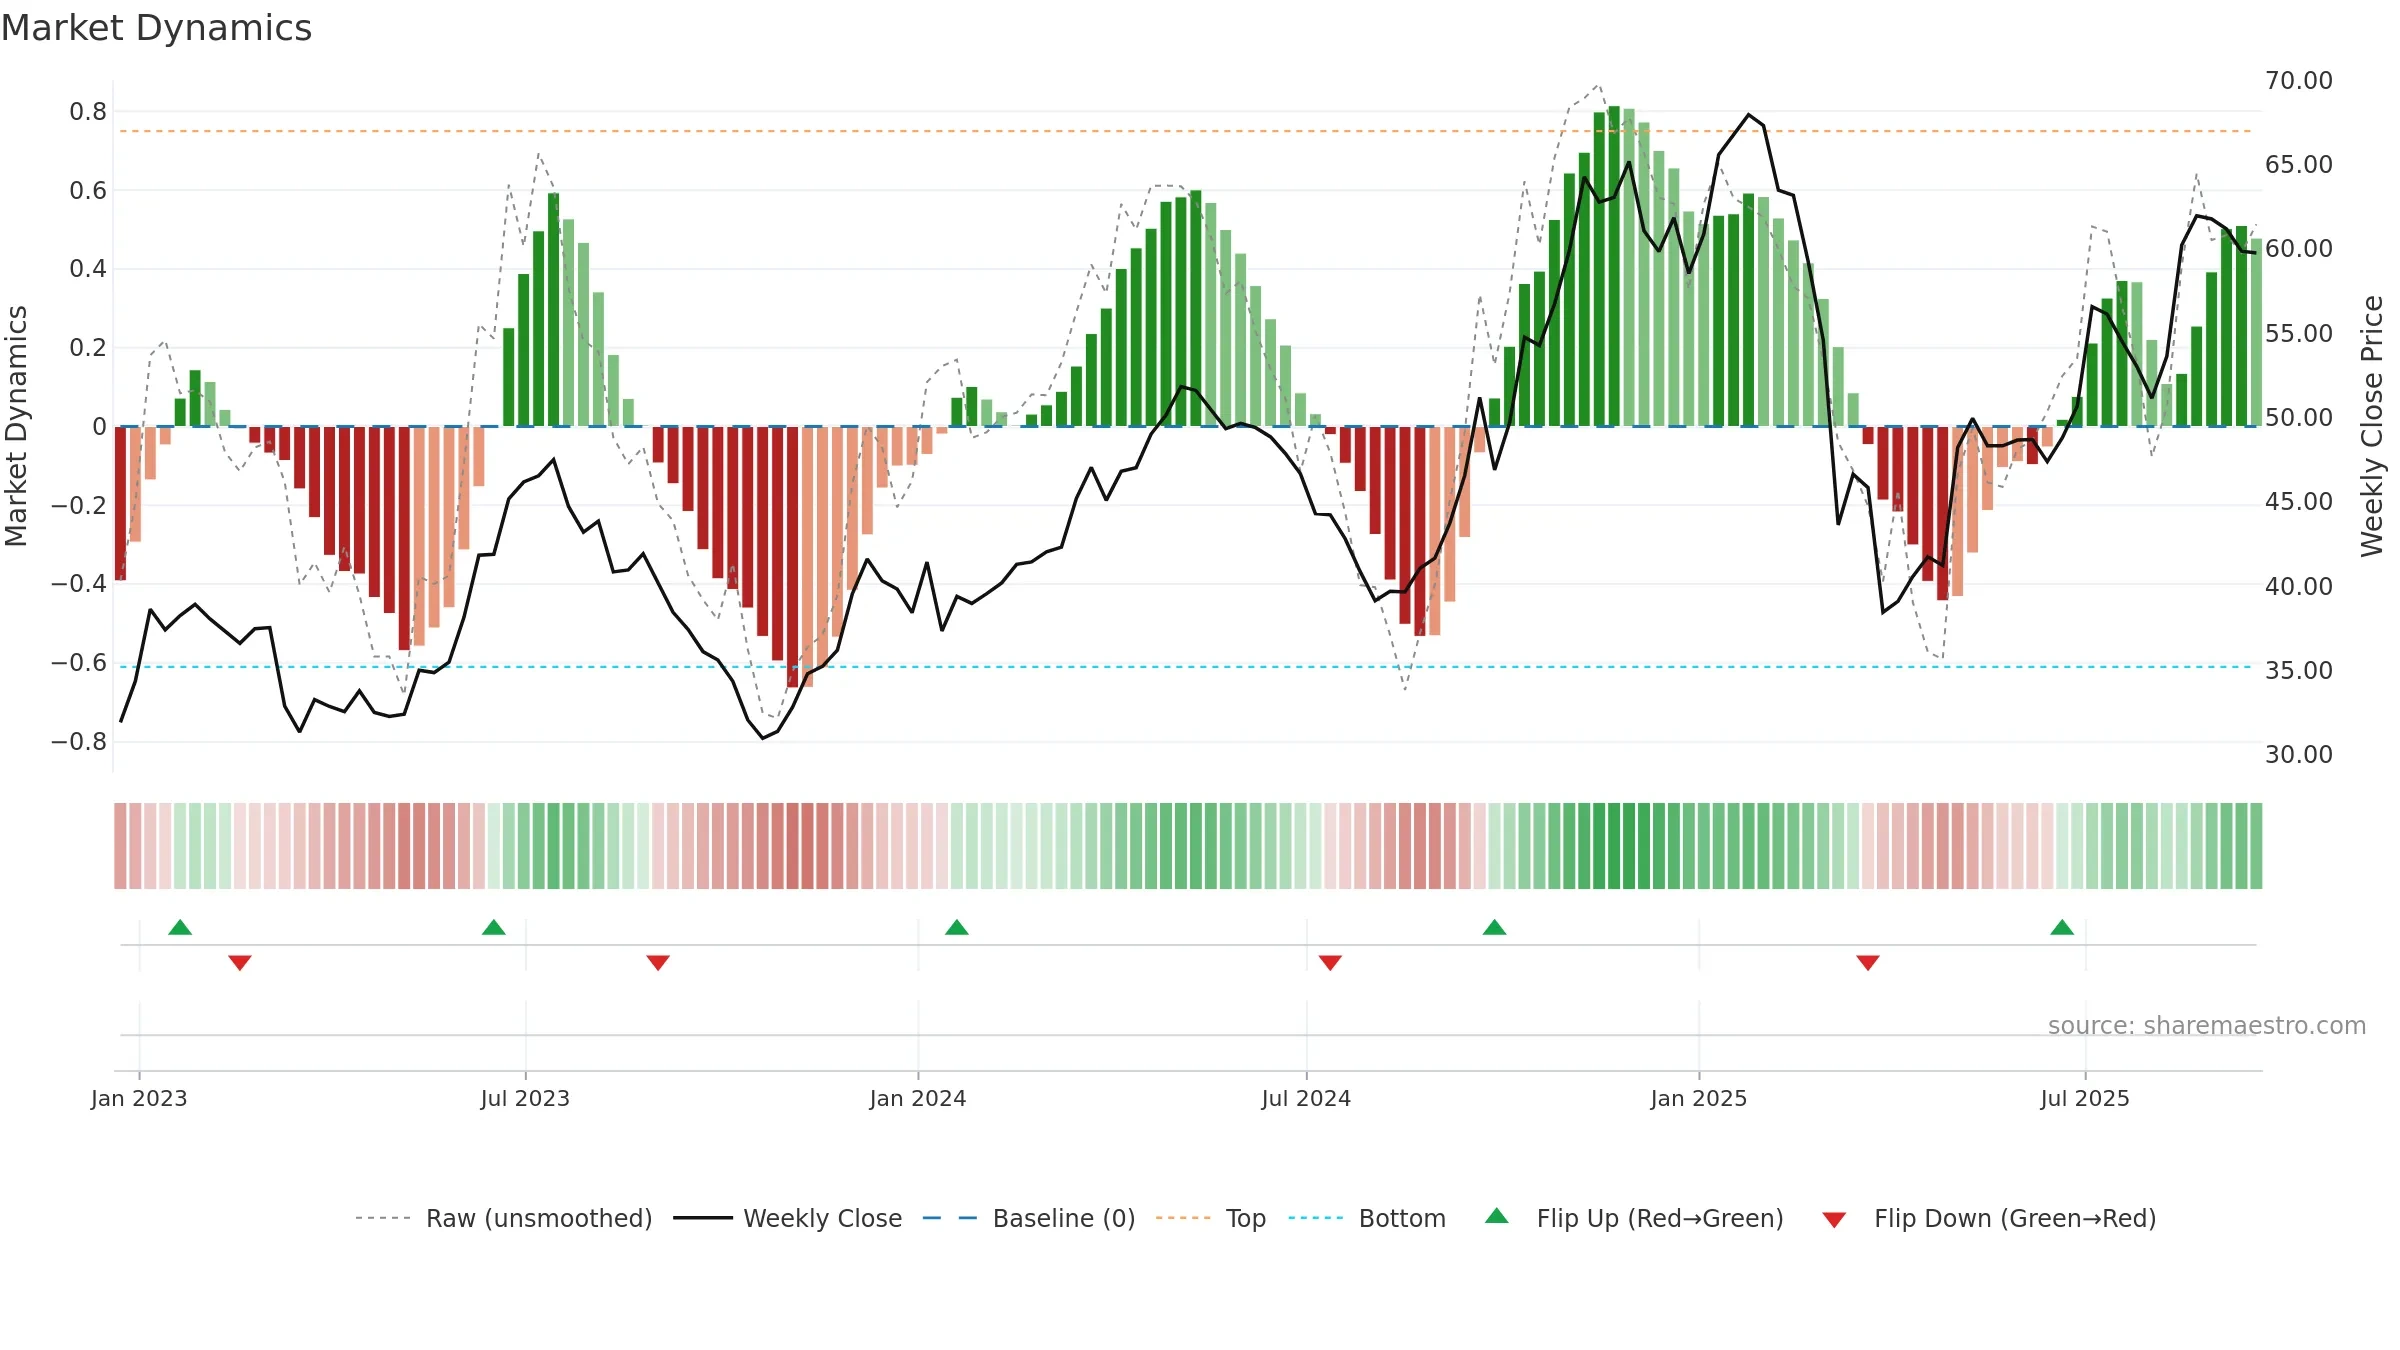Click the '30.00' right-axis price label
The height and width of the screenshot is (1350, 2400).
pos(2299,754)
